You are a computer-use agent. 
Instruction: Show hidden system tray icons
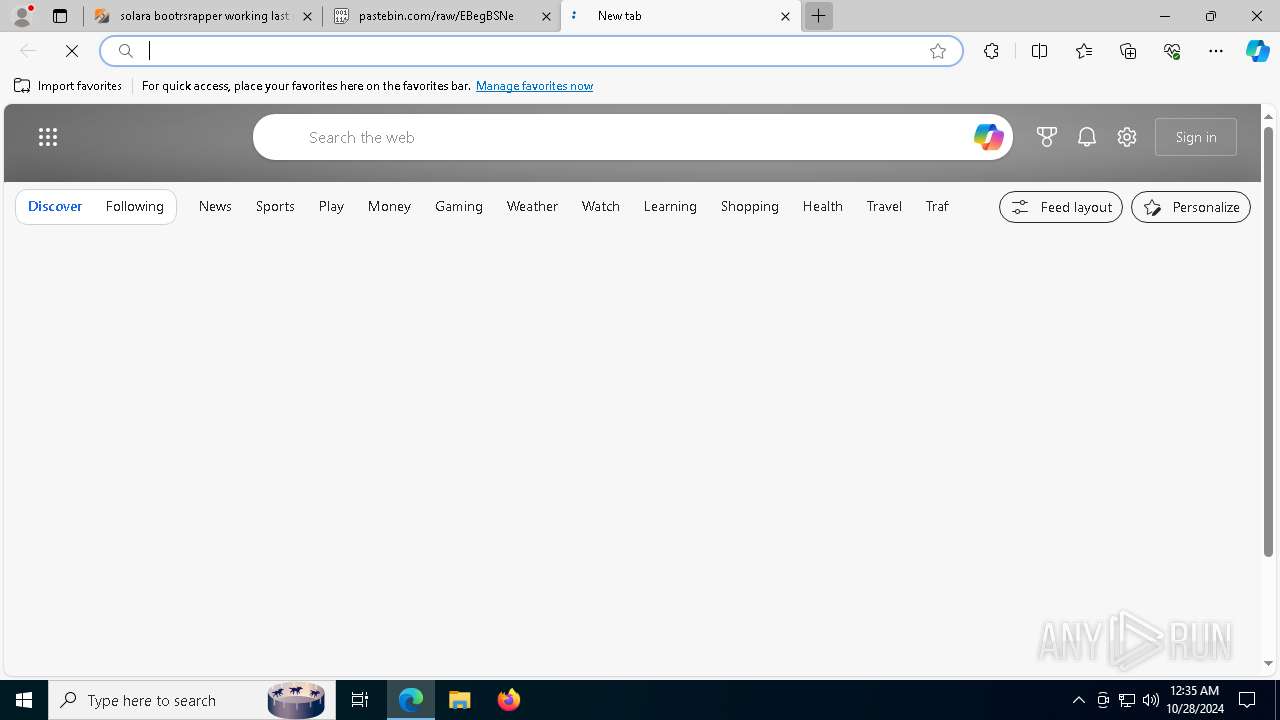[1078, 700]
